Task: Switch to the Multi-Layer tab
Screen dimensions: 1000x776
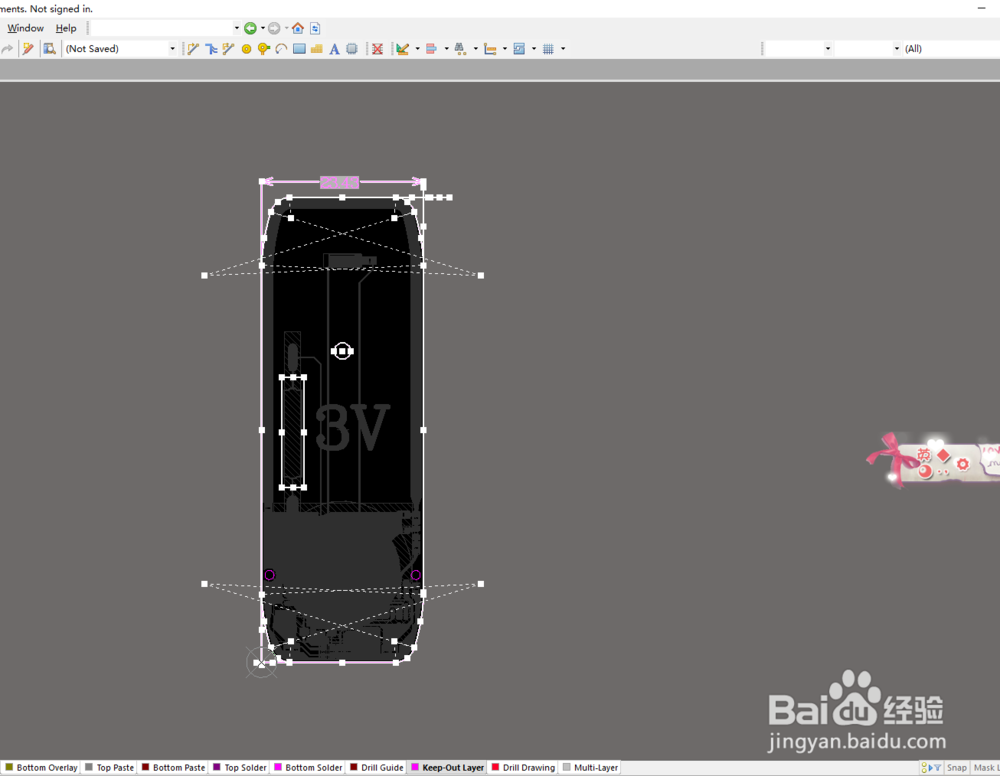Action: tap(590, 768)
